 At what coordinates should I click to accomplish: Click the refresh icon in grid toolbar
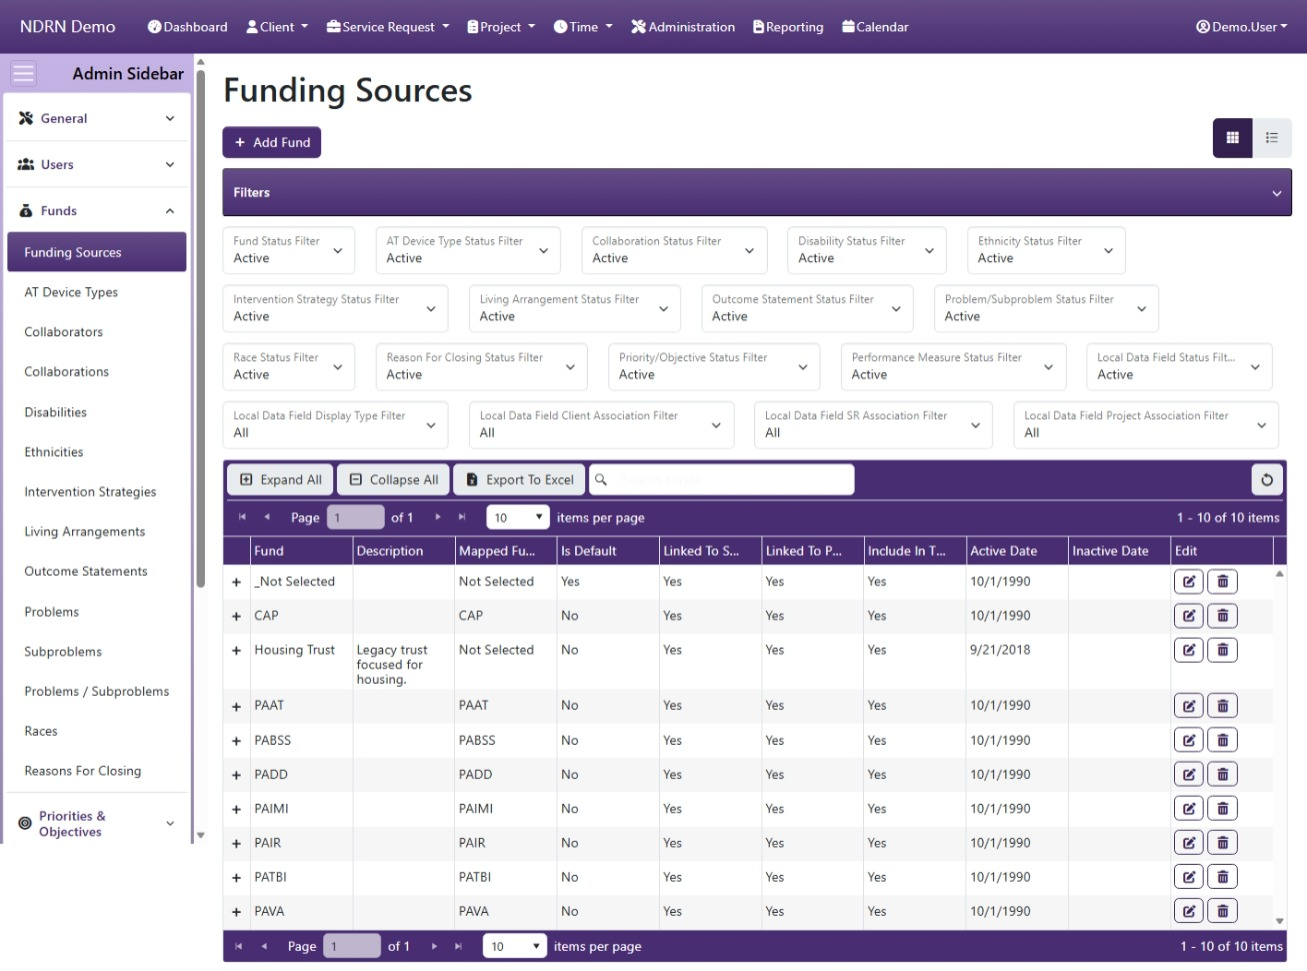pyautogui.click(x=1267, y=480)
